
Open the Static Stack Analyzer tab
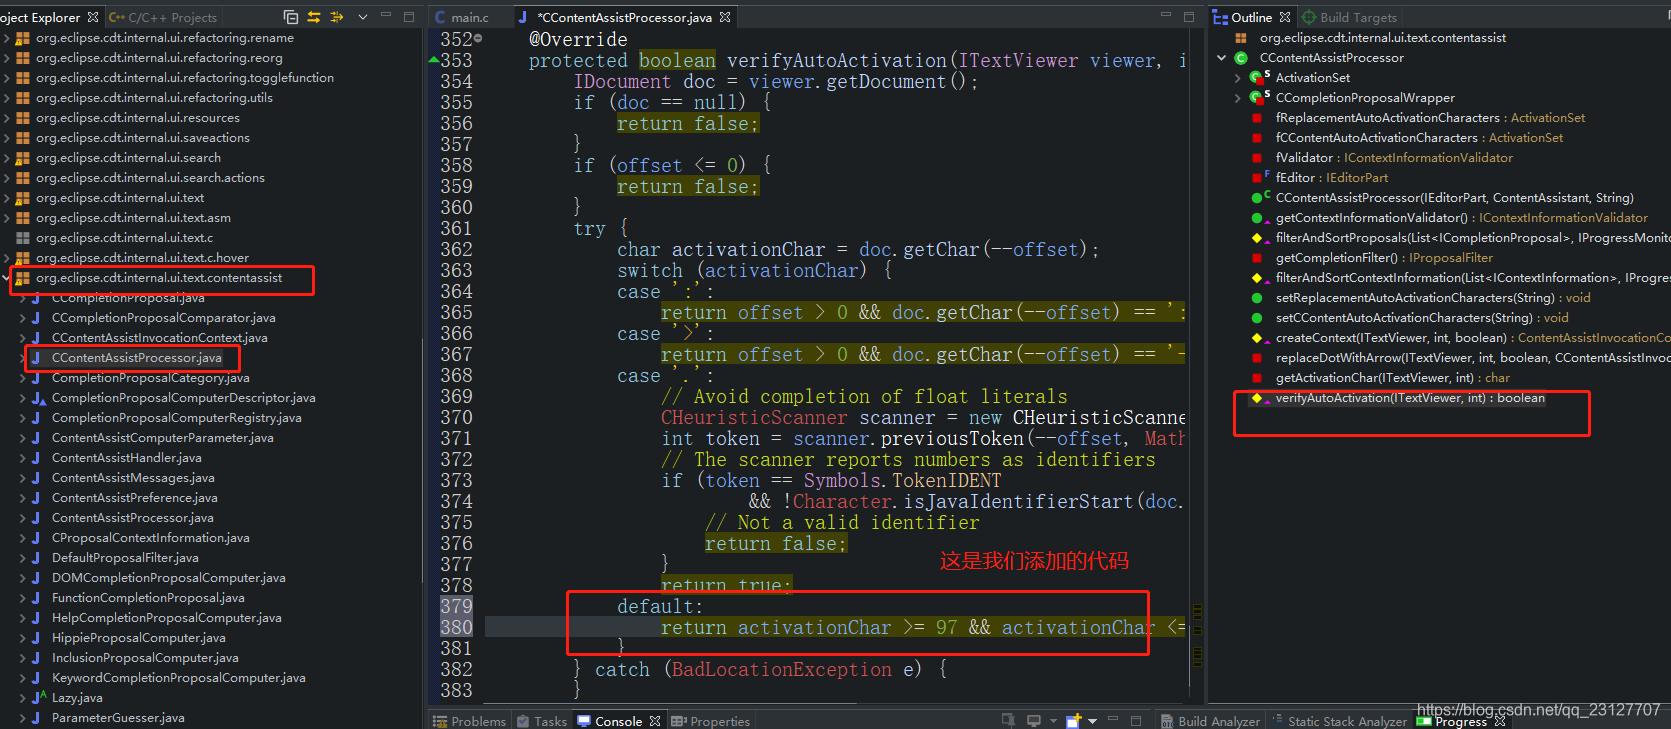click(1338, 721)
